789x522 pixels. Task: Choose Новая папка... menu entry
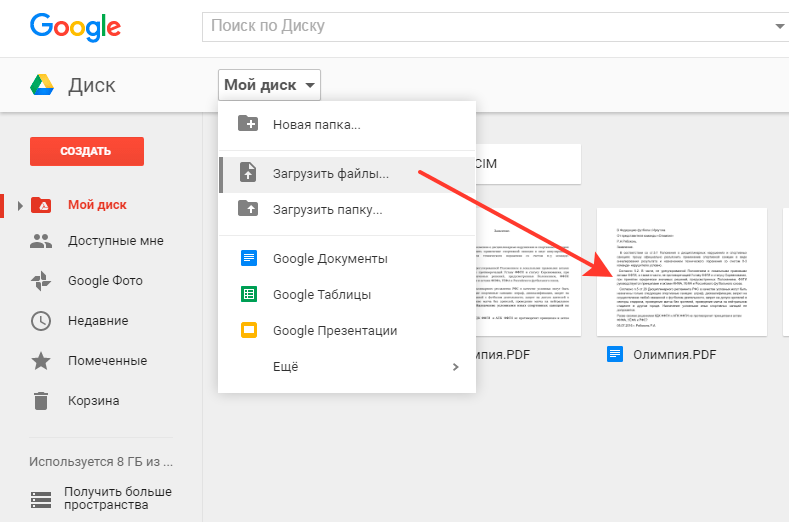[x=347, y=125]
